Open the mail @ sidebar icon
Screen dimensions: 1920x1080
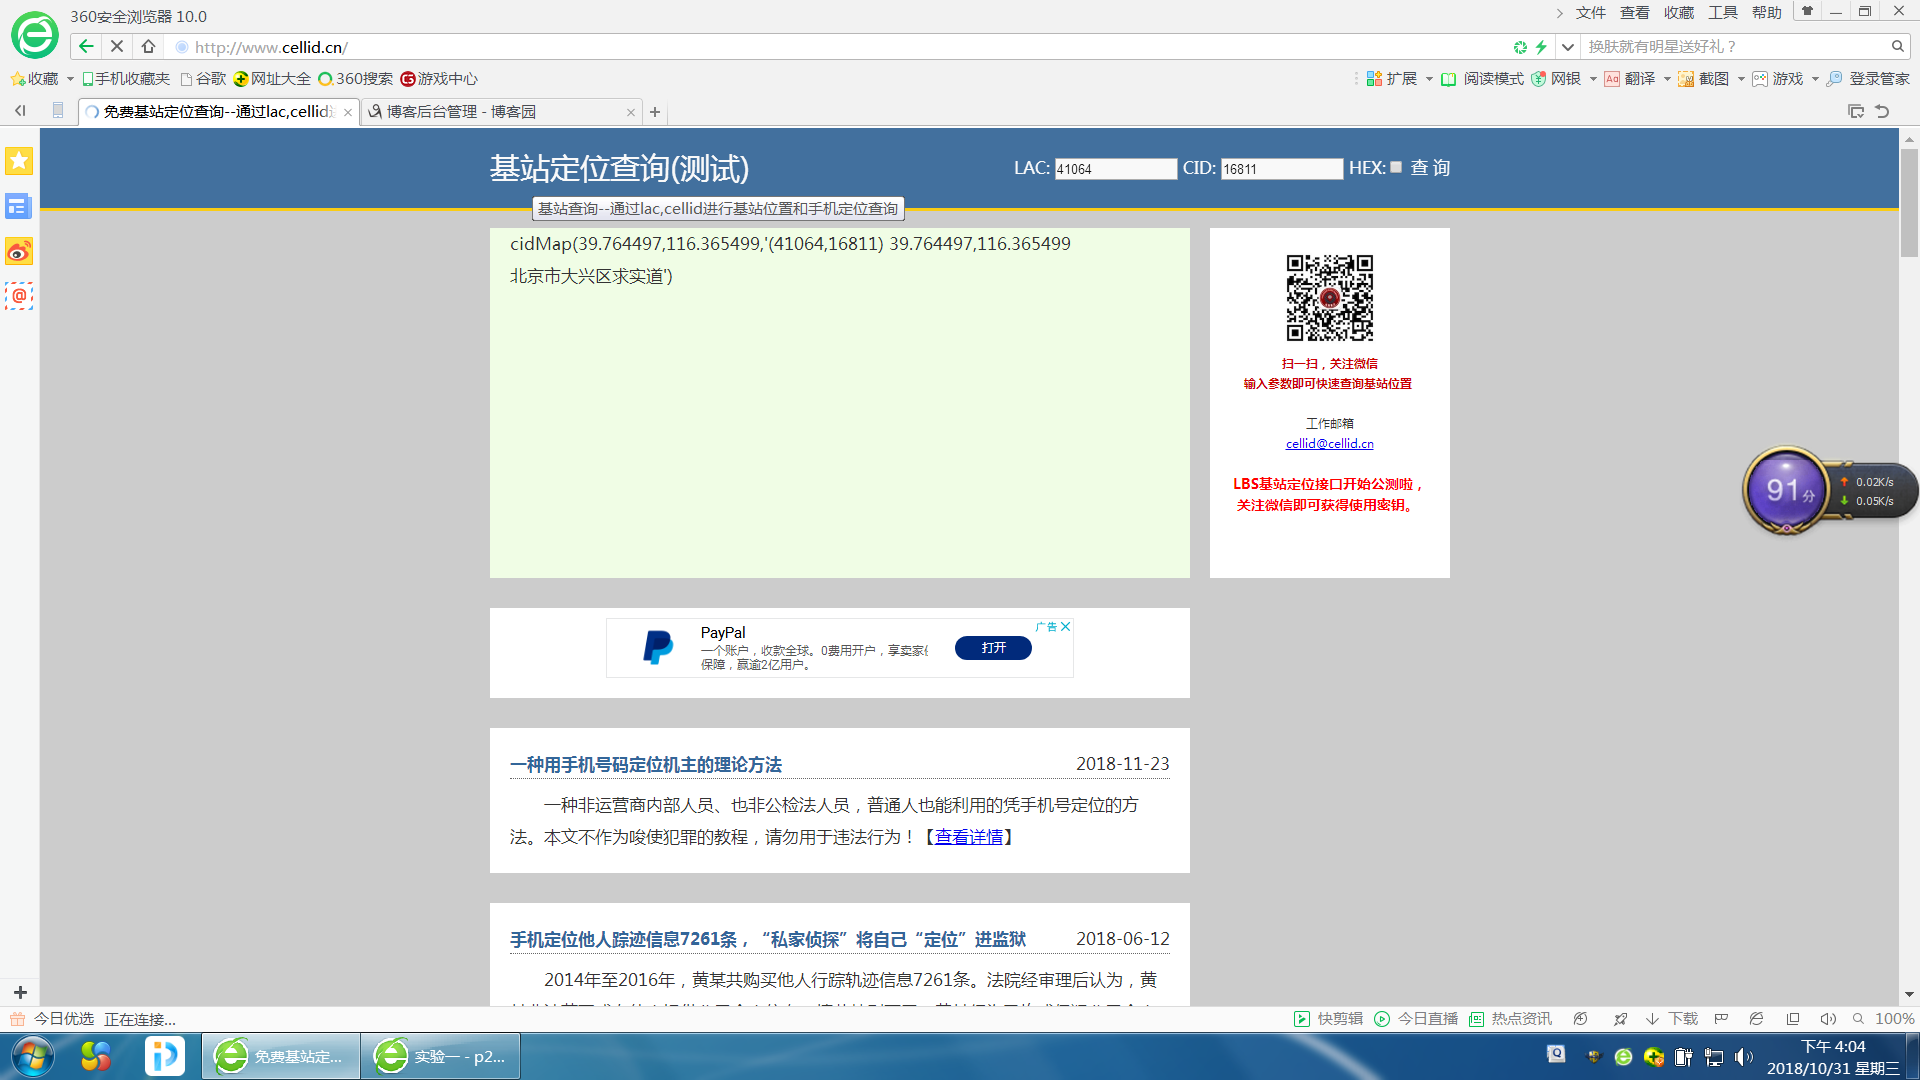tap(19, 296)
